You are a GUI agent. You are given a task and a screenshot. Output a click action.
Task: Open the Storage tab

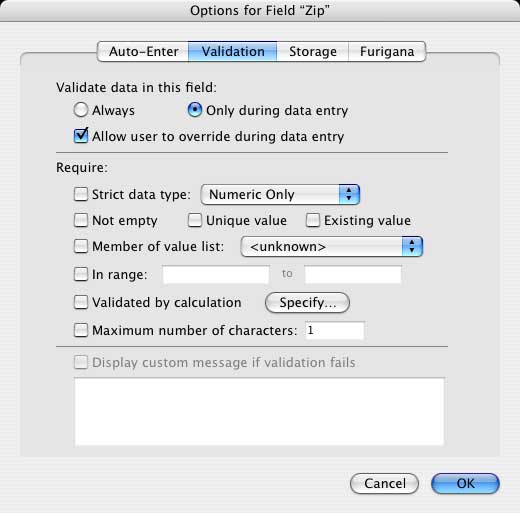pyautogui.click(x=313, y=52)
